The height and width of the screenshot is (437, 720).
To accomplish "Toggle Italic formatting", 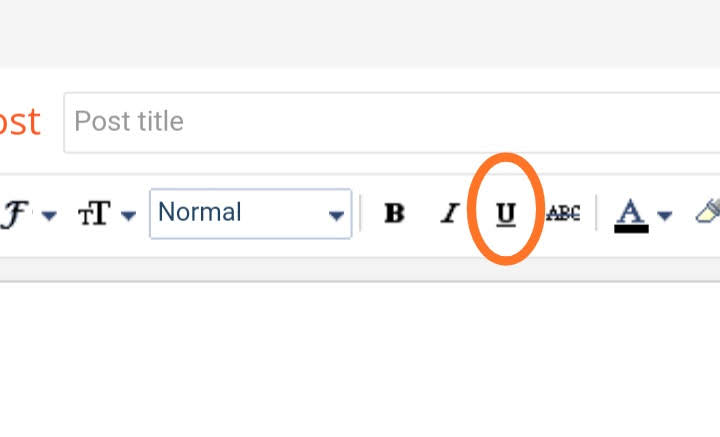I will point(450,213).
